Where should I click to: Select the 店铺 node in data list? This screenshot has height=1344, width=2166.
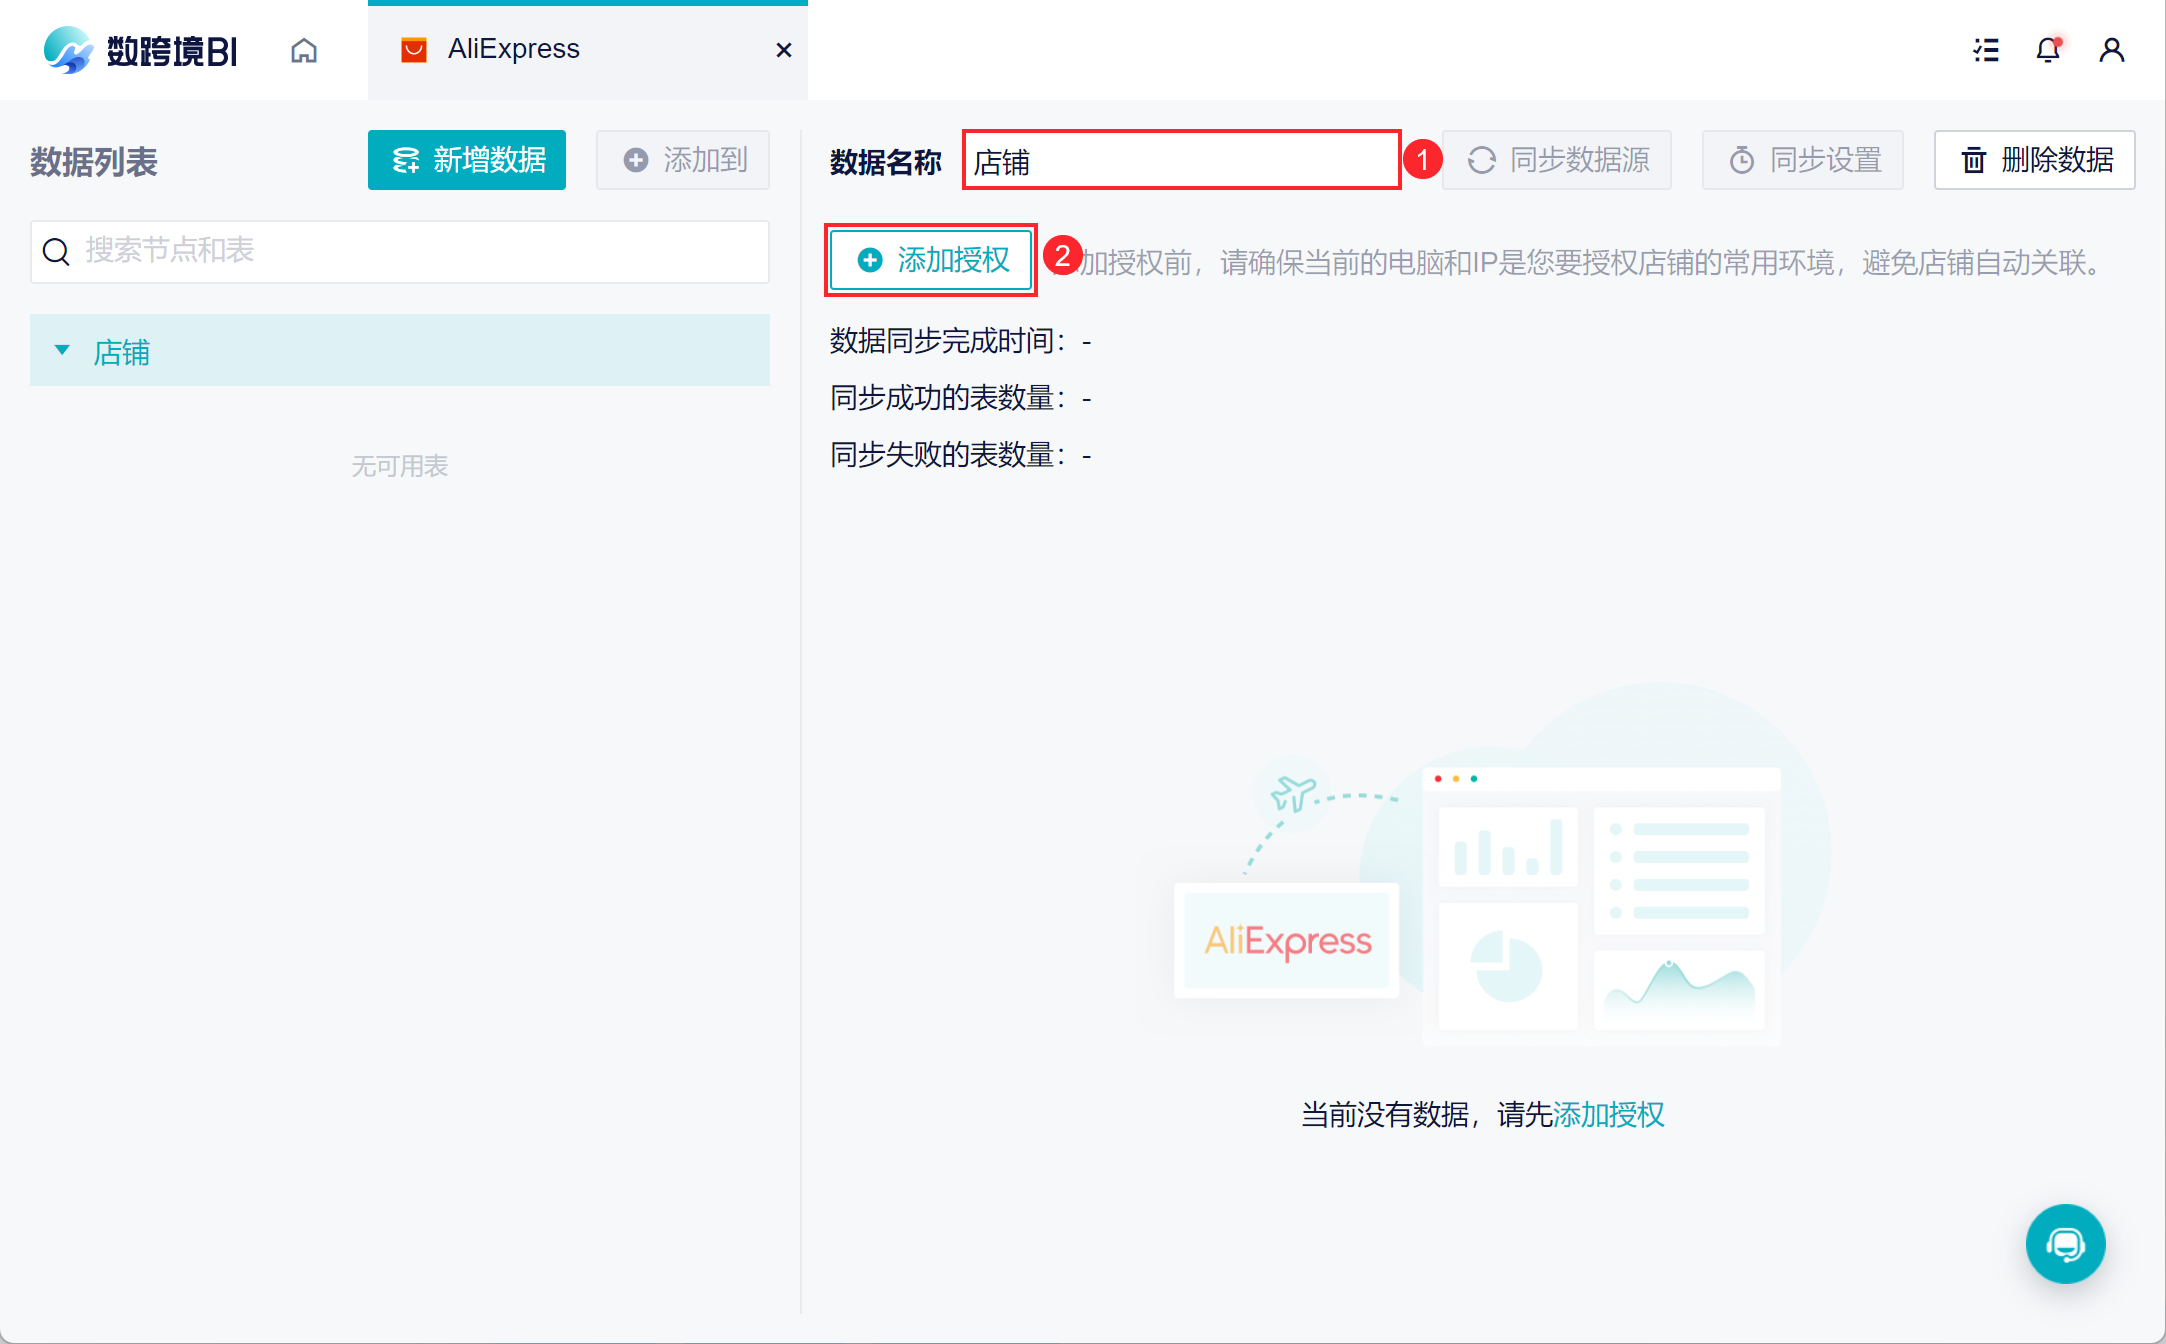(x=400, y=350)
